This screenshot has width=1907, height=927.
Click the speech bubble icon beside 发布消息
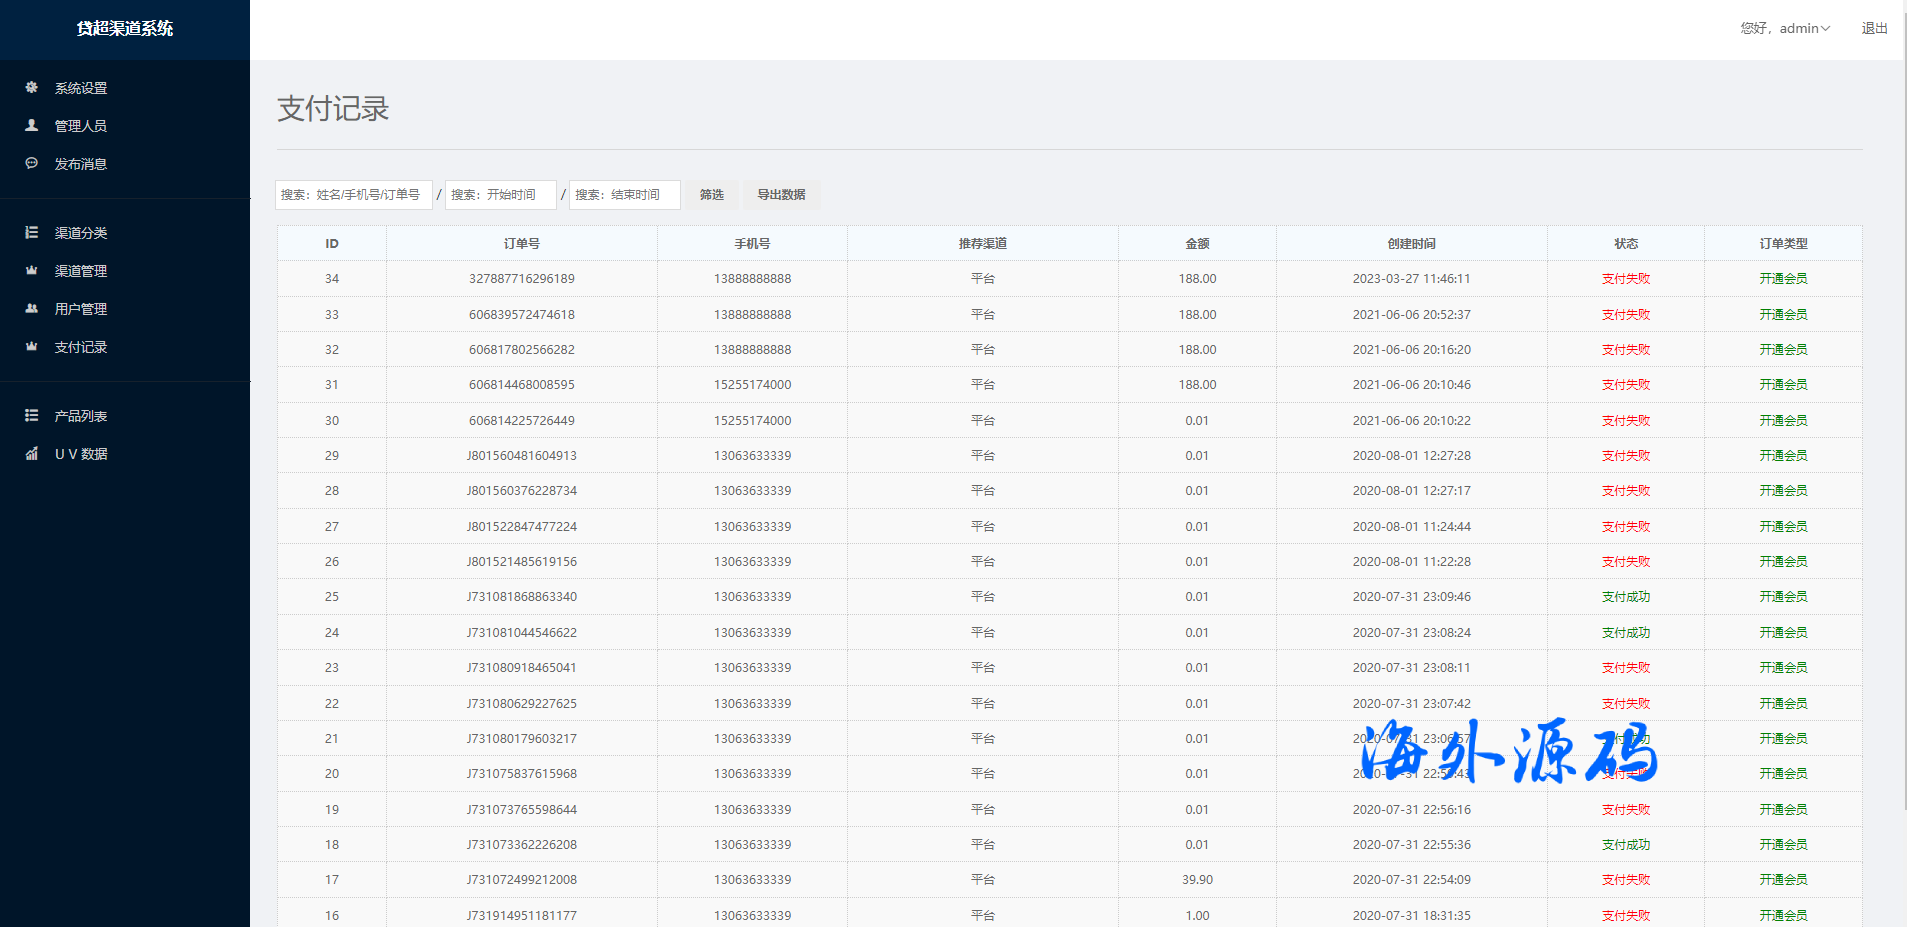tap(31, 164)
